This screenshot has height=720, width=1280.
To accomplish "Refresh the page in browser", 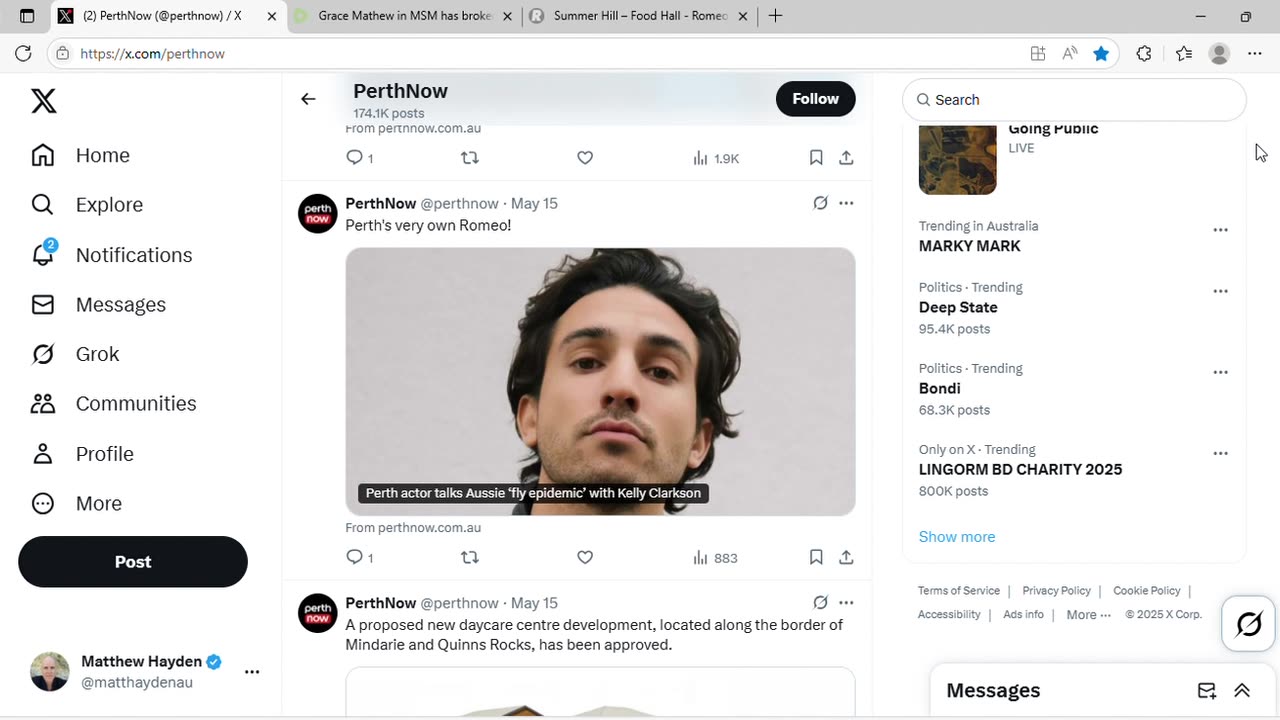I will 23,54.
